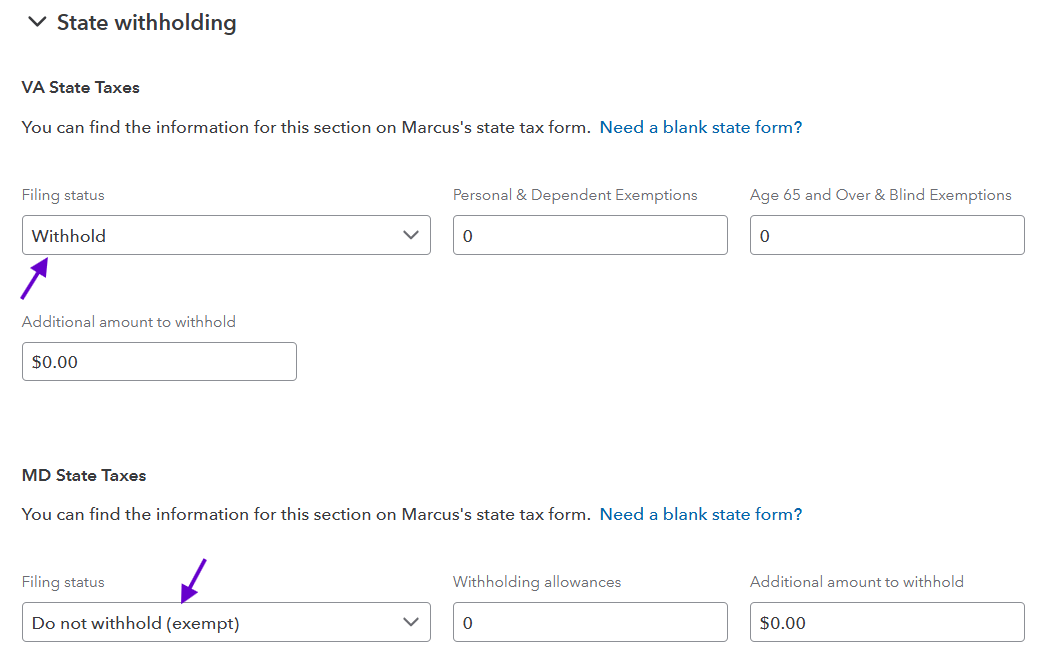Image resolution: width=1046 pixels, height=662 pixels.
Task: Click Age 65 and Over & Blind label
Action: click(880, 196)
